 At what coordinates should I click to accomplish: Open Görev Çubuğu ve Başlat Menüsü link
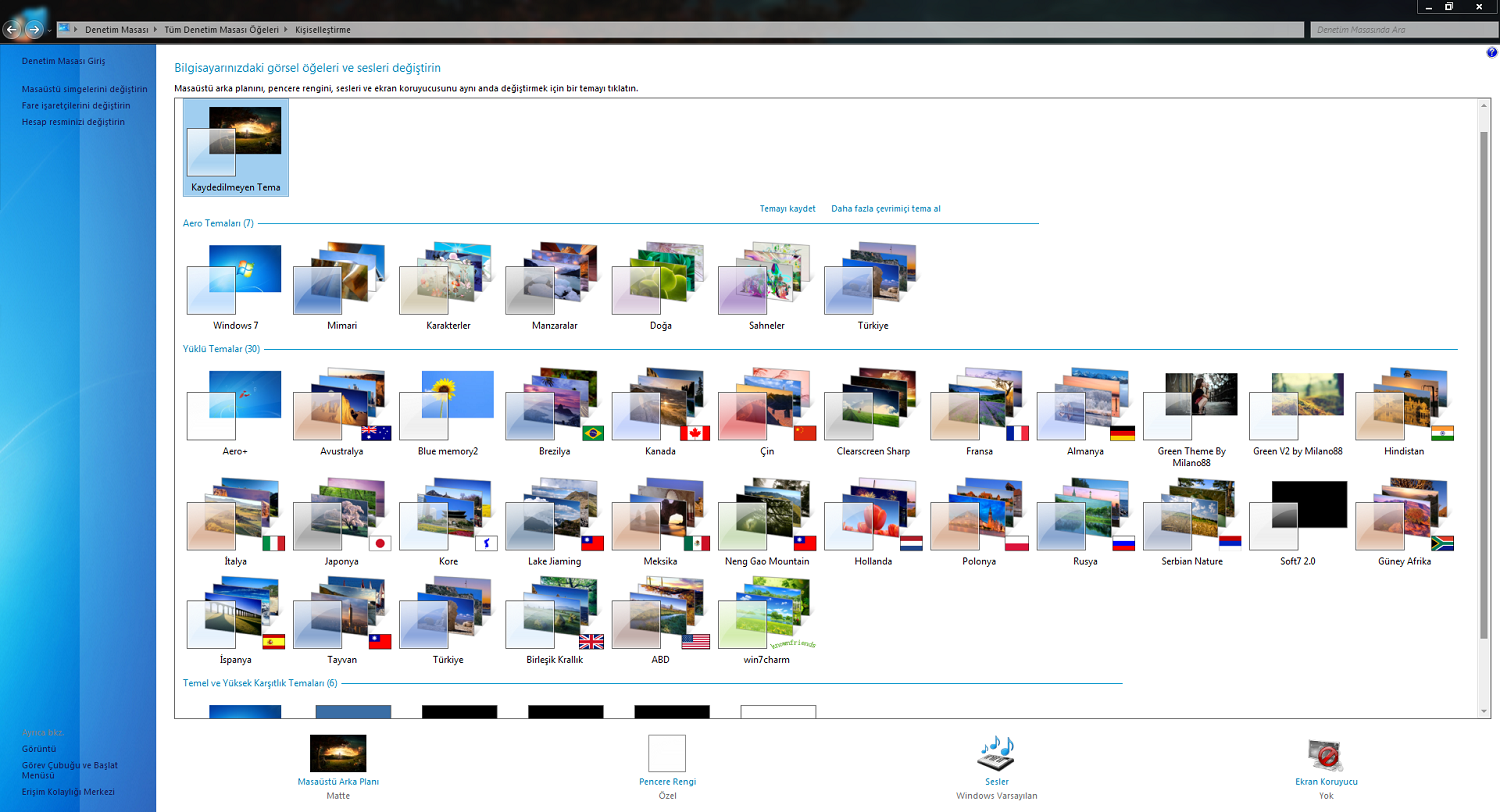pos(70,770)
